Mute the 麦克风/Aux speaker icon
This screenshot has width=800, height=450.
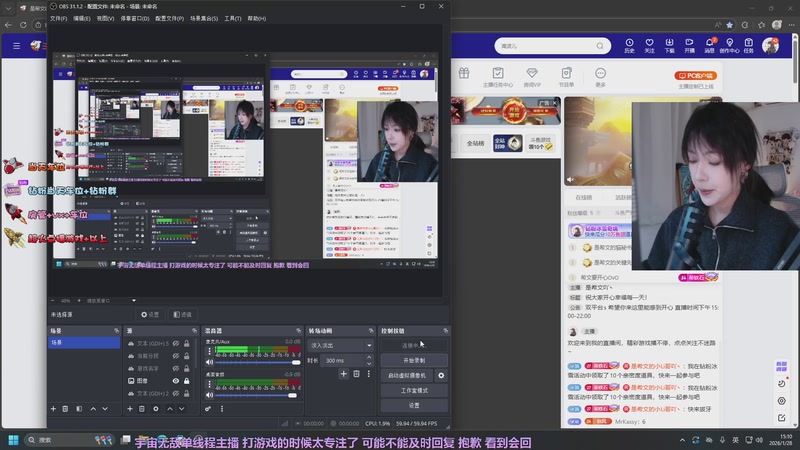209,362
